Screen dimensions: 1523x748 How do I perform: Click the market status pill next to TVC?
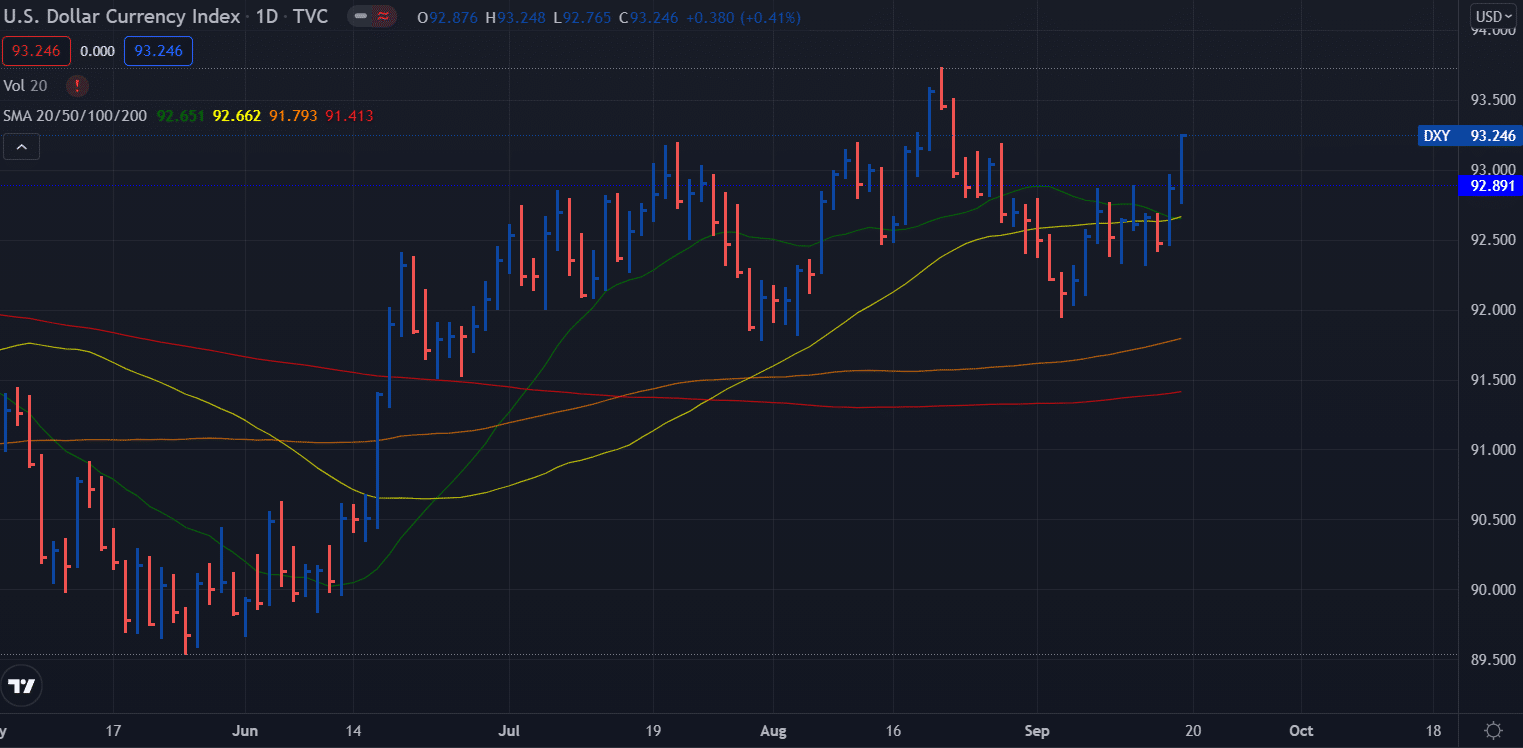371,18
